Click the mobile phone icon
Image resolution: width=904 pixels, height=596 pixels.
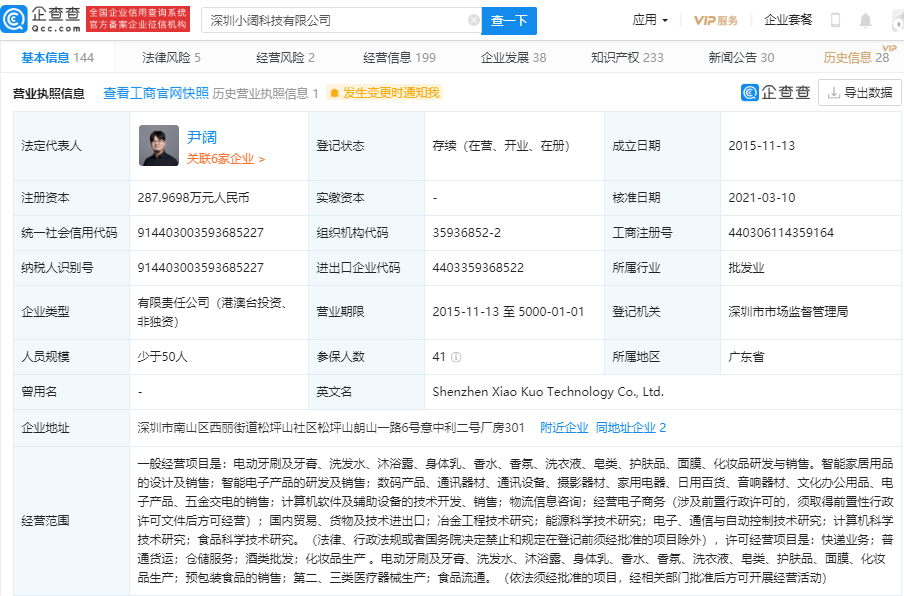coord(835,21)
